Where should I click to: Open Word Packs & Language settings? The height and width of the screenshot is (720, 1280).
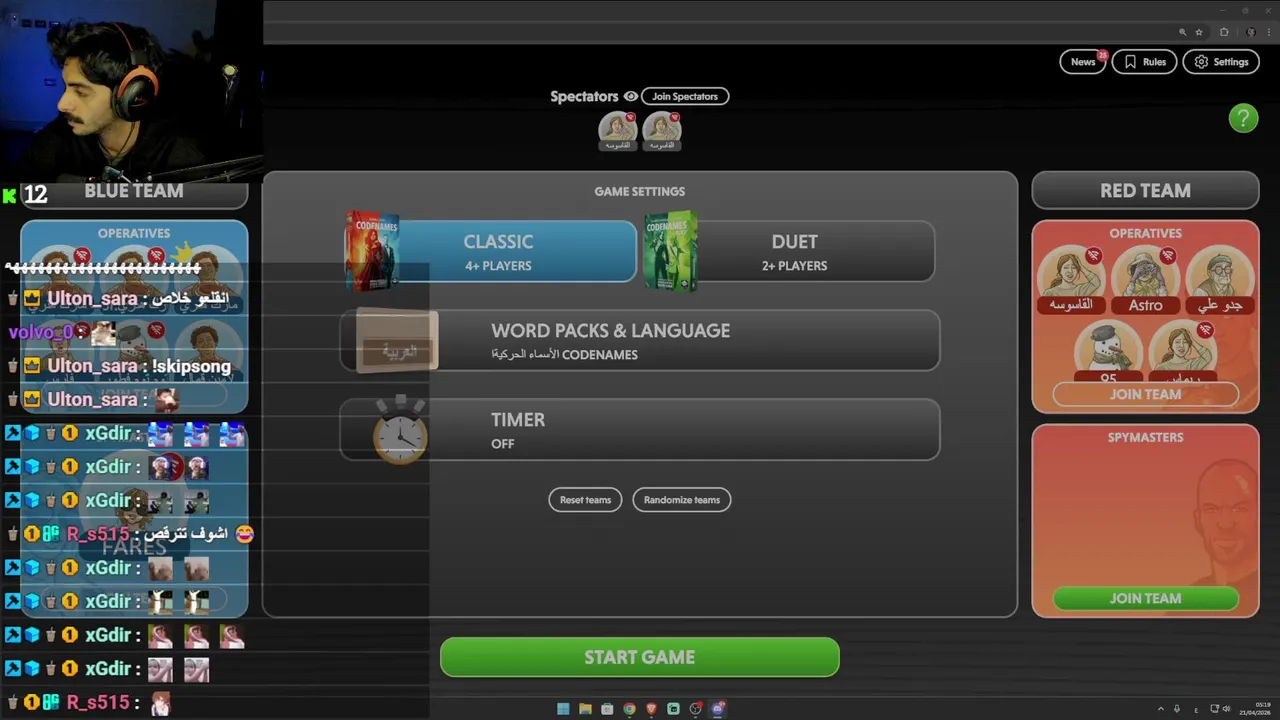click(x=640, y=341)
